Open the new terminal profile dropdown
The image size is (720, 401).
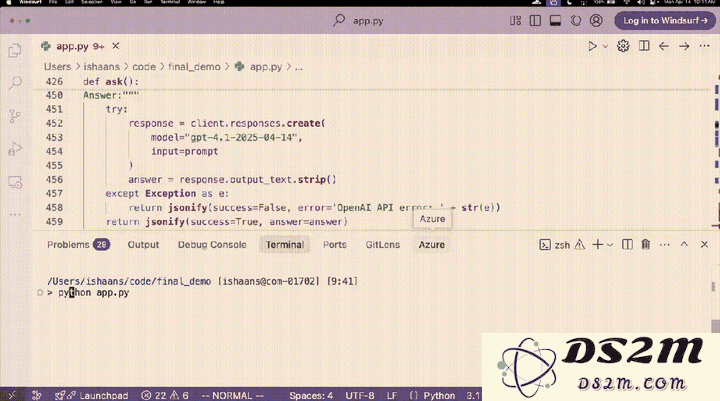click(x=610, y=245)
